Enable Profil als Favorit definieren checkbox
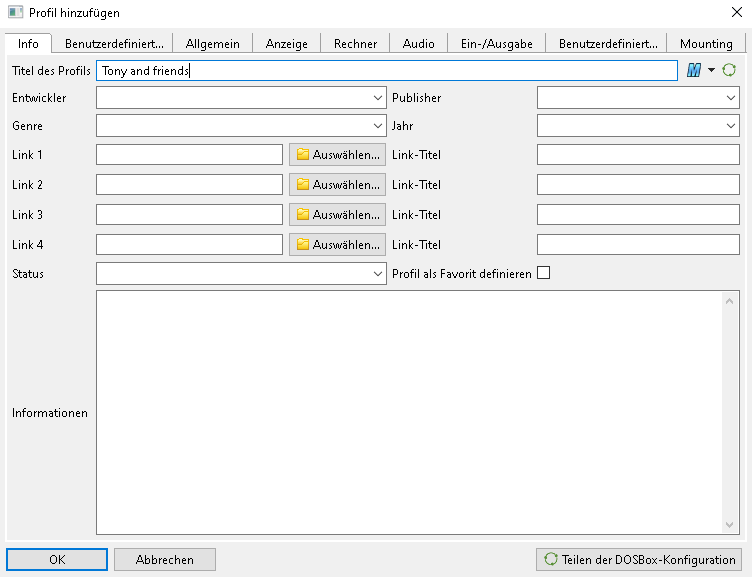The image size is (752, 577). click(x=544, y=273)
